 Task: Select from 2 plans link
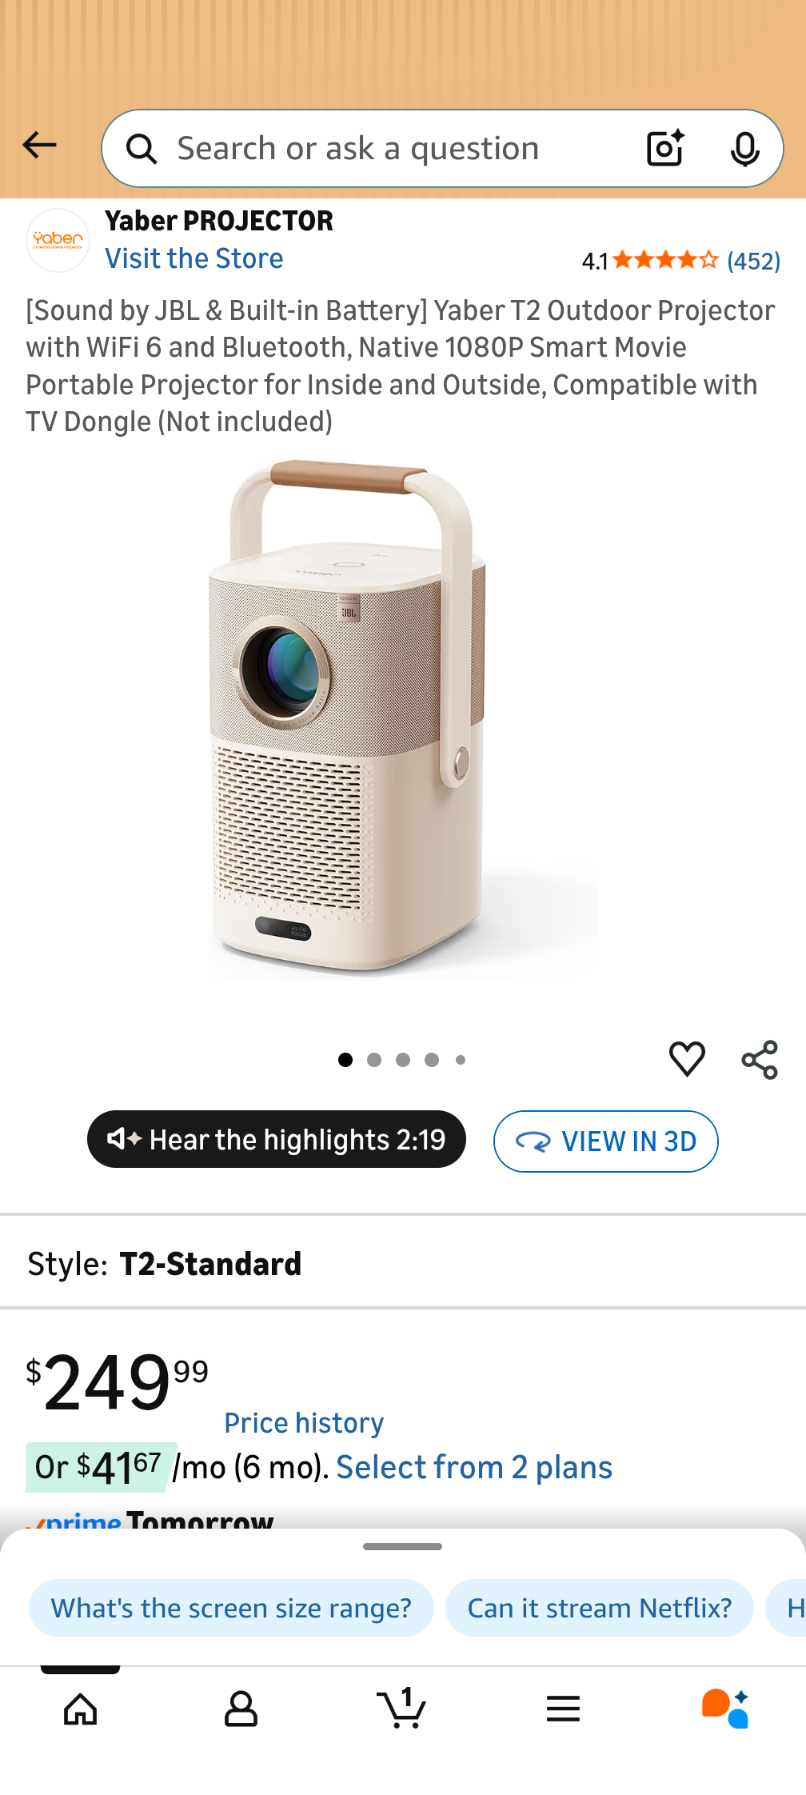coord(474,1467)
